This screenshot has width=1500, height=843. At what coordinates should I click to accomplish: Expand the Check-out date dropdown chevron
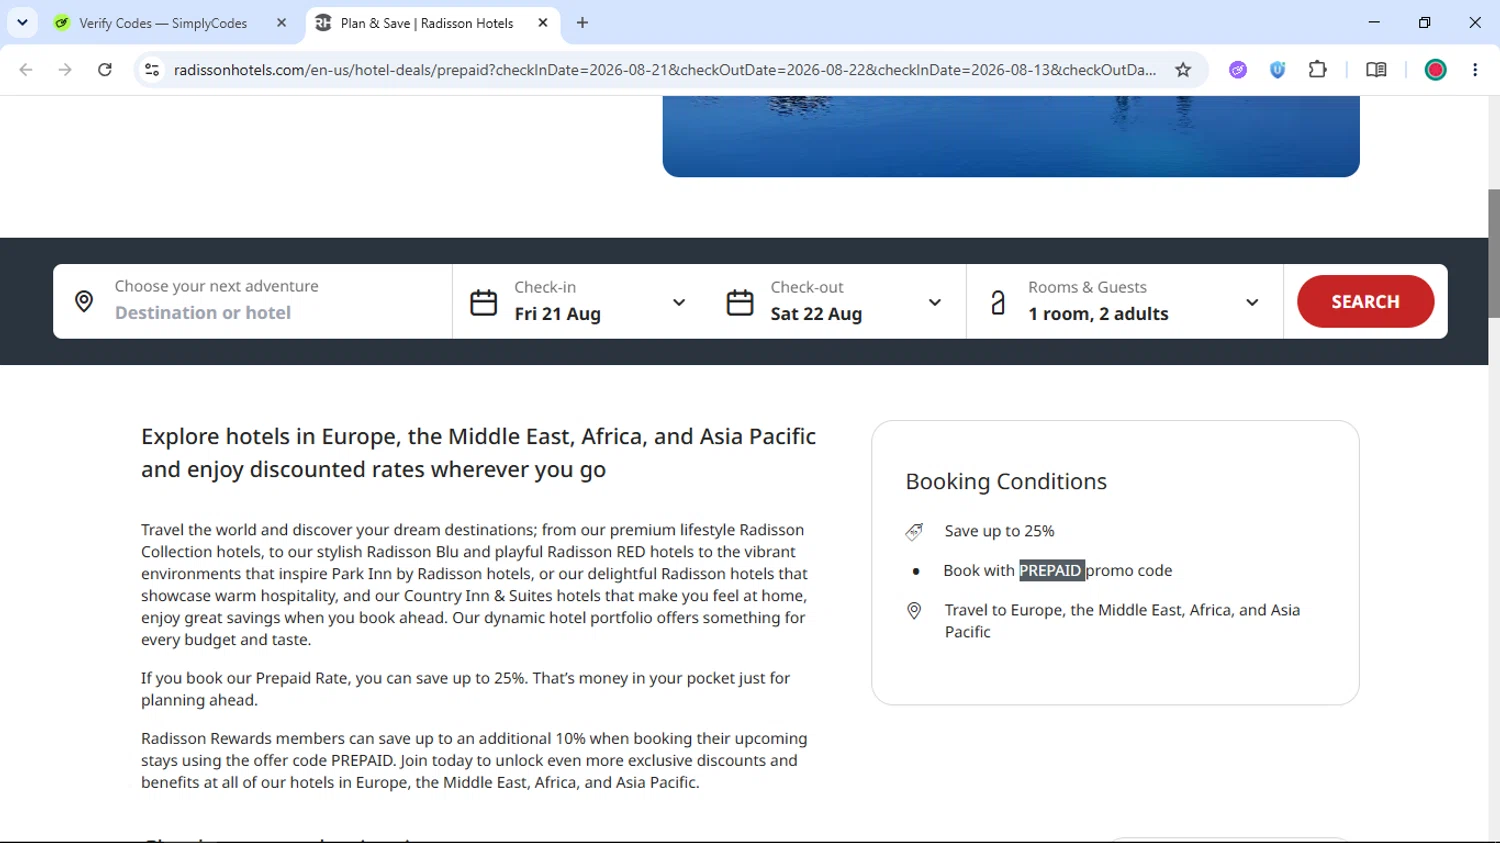click(x=935, y=302)
